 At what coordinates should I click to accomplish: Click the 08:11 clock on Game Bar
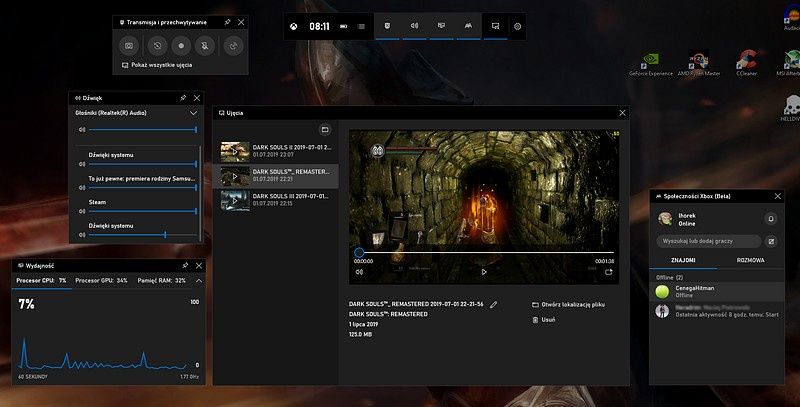(x=319, y=27)
